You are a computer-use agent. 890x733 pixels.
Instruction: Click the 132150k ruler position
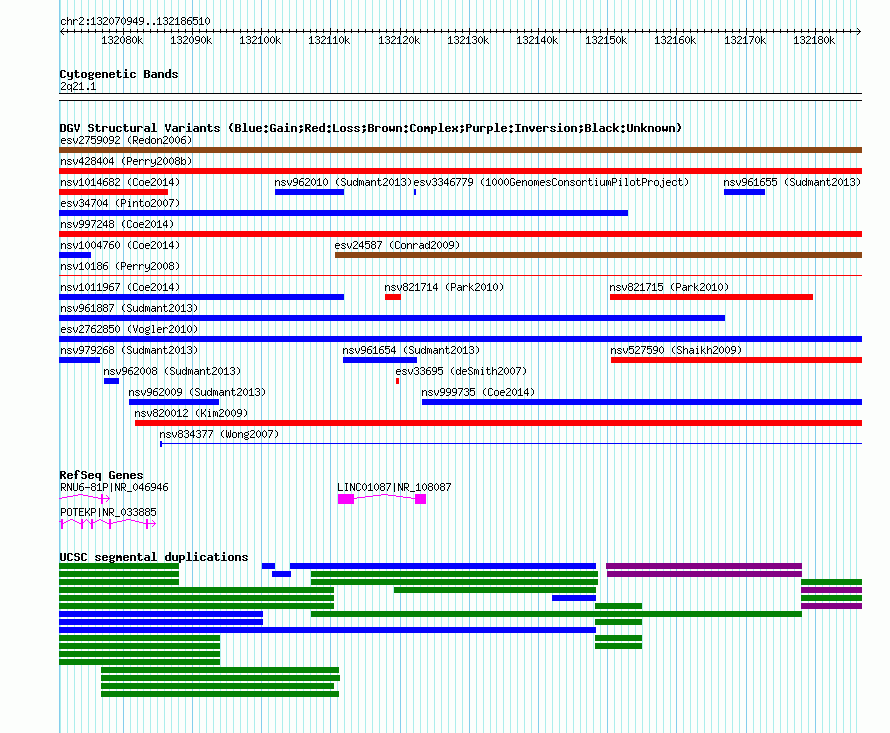(x=606, y=40)
